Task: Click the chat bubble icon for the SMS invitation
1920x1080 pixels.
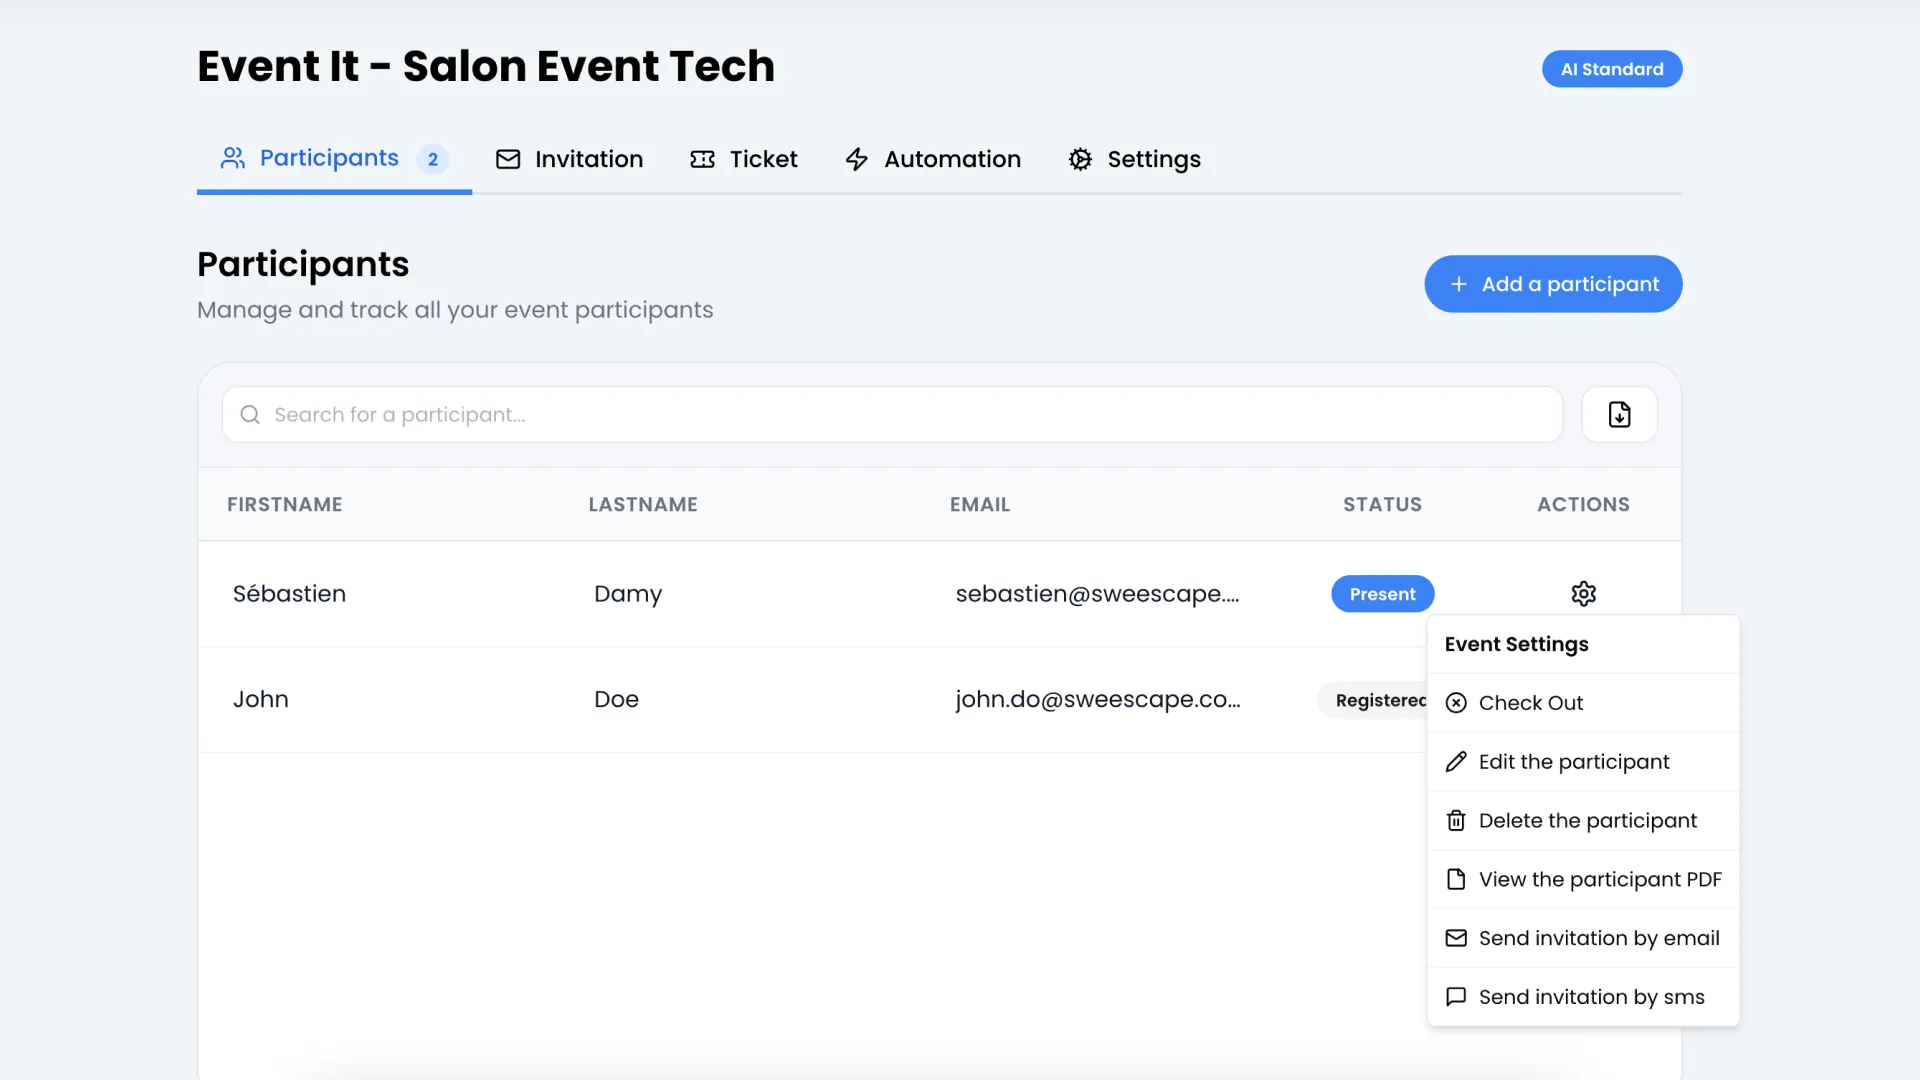Action: pos(1456,997)
